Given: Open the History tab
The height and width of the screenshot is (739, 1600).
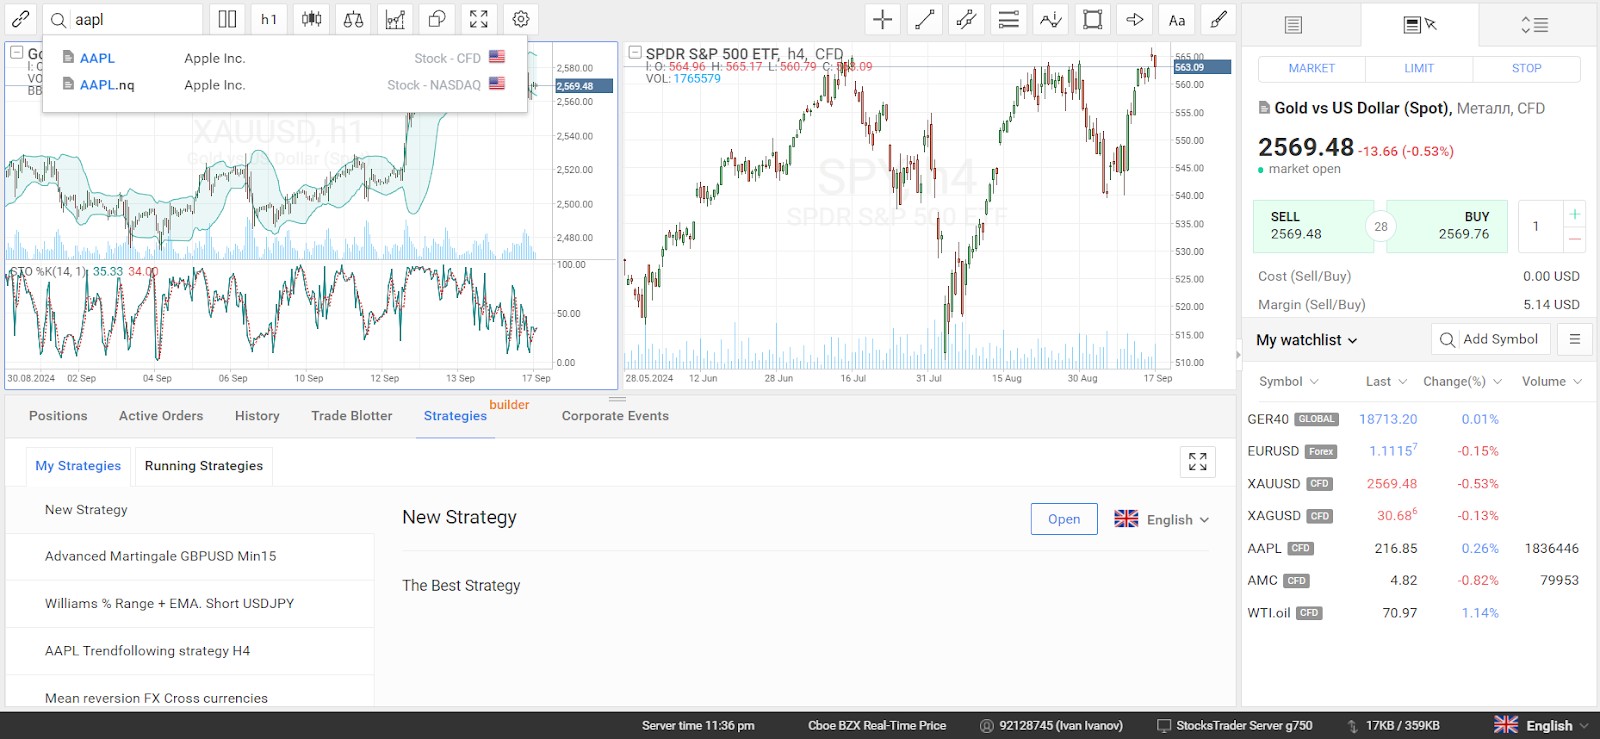Looking at the screenshot, I should (257, 416).
